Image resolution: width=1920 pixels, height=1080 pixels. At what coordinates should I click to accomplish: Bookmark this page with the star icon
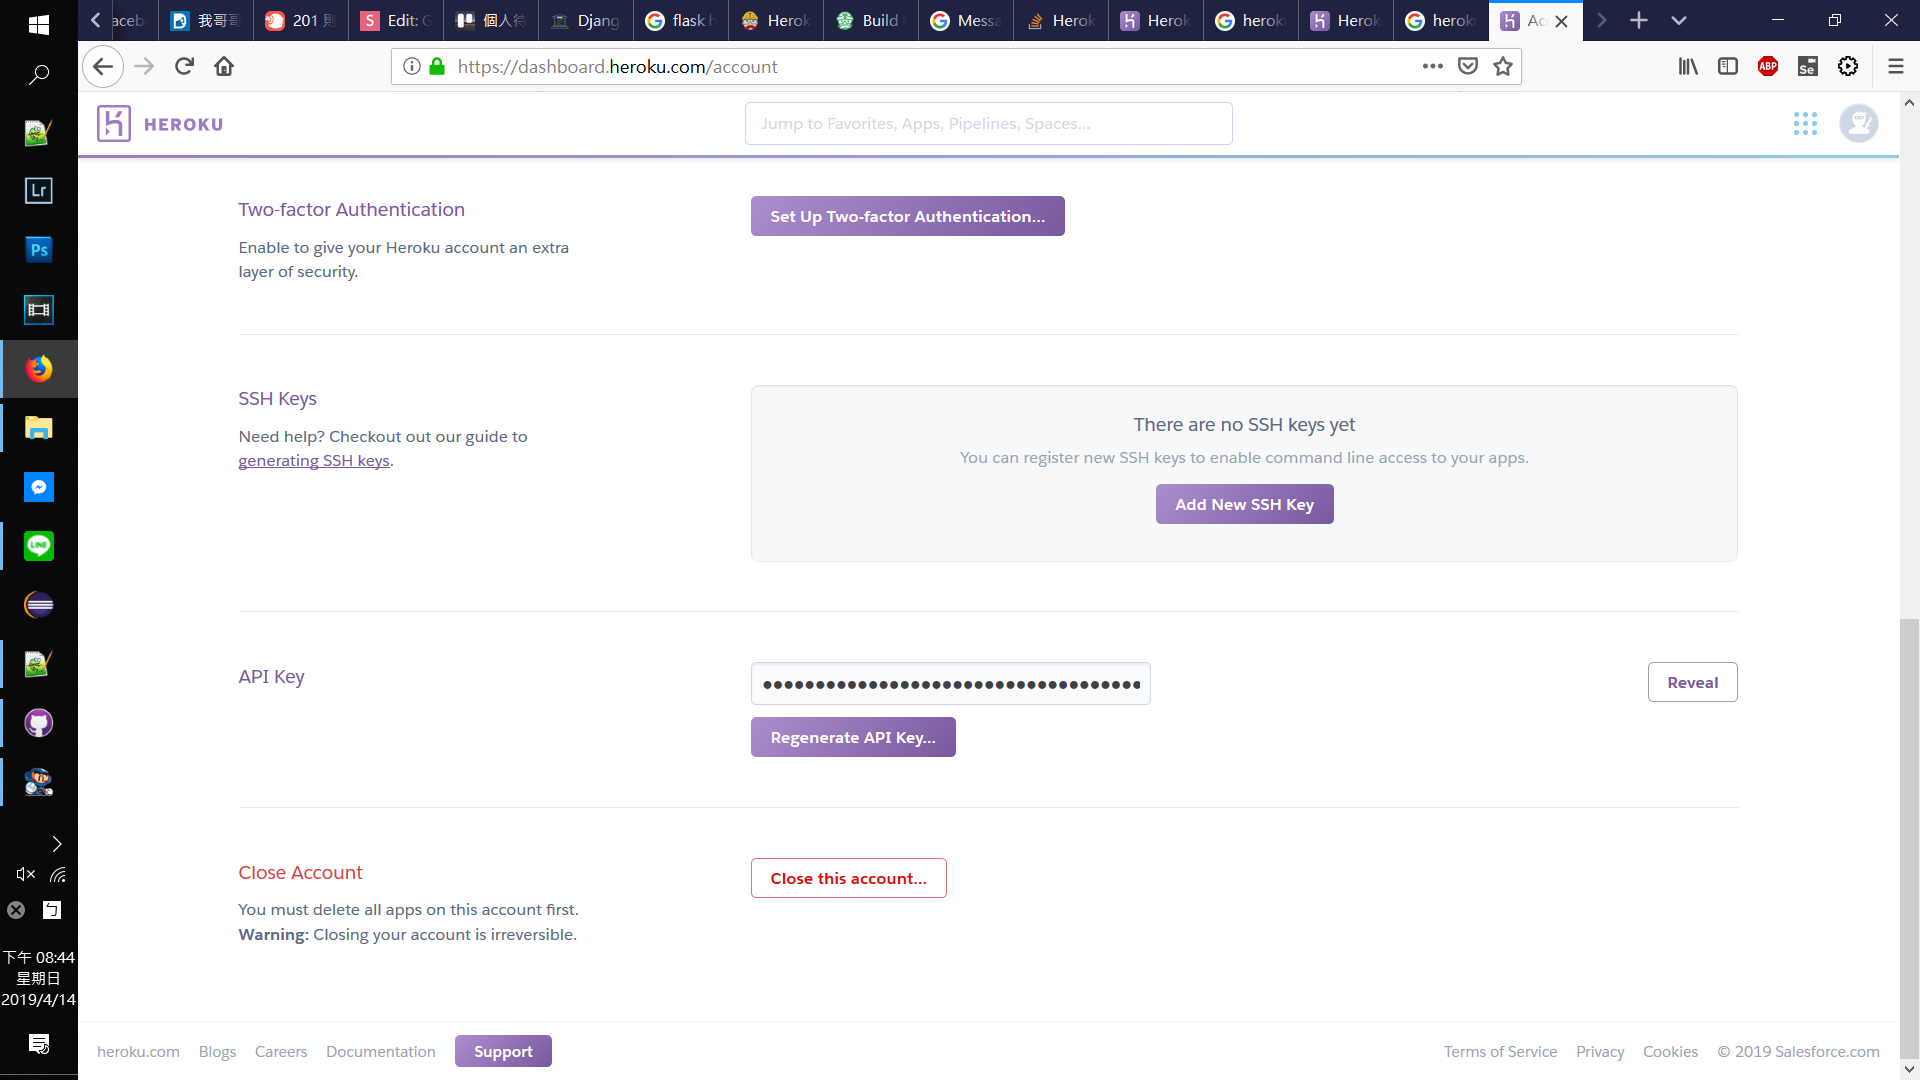coord(1503,67)
